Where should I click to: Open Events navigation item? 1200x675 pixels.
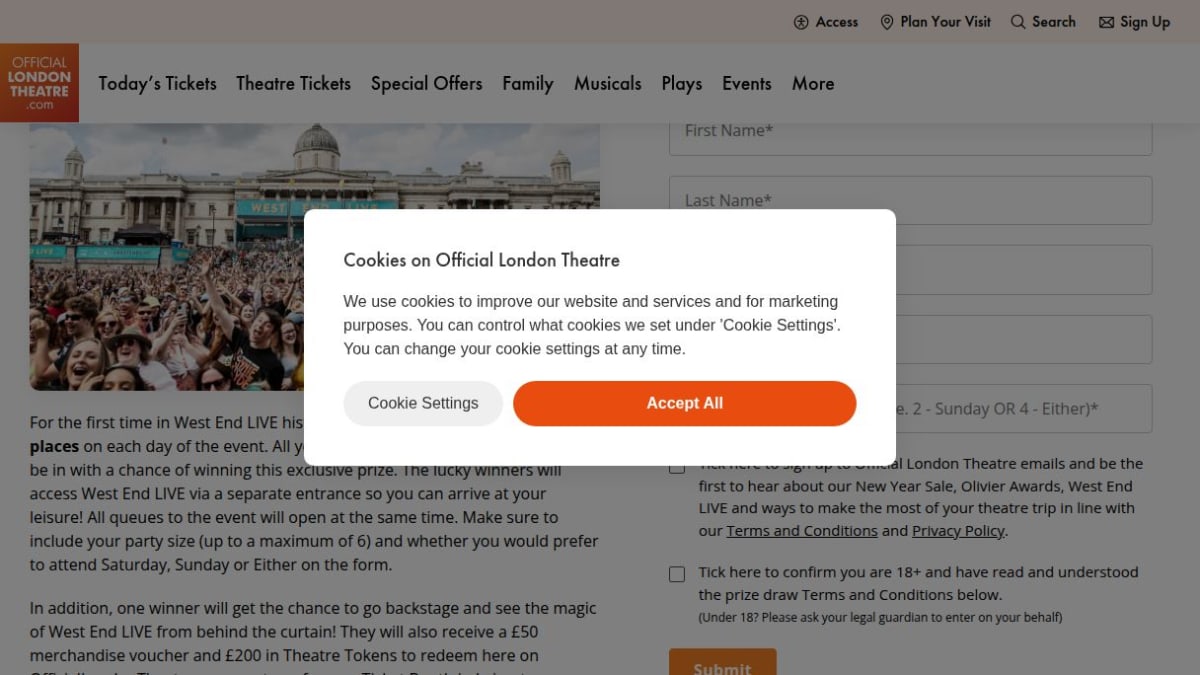(x=746, y=84)
